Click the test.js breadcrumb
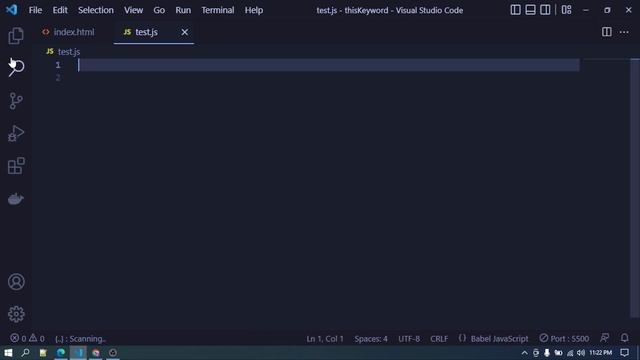Screen dimensions: 640x360 (69, 52)
